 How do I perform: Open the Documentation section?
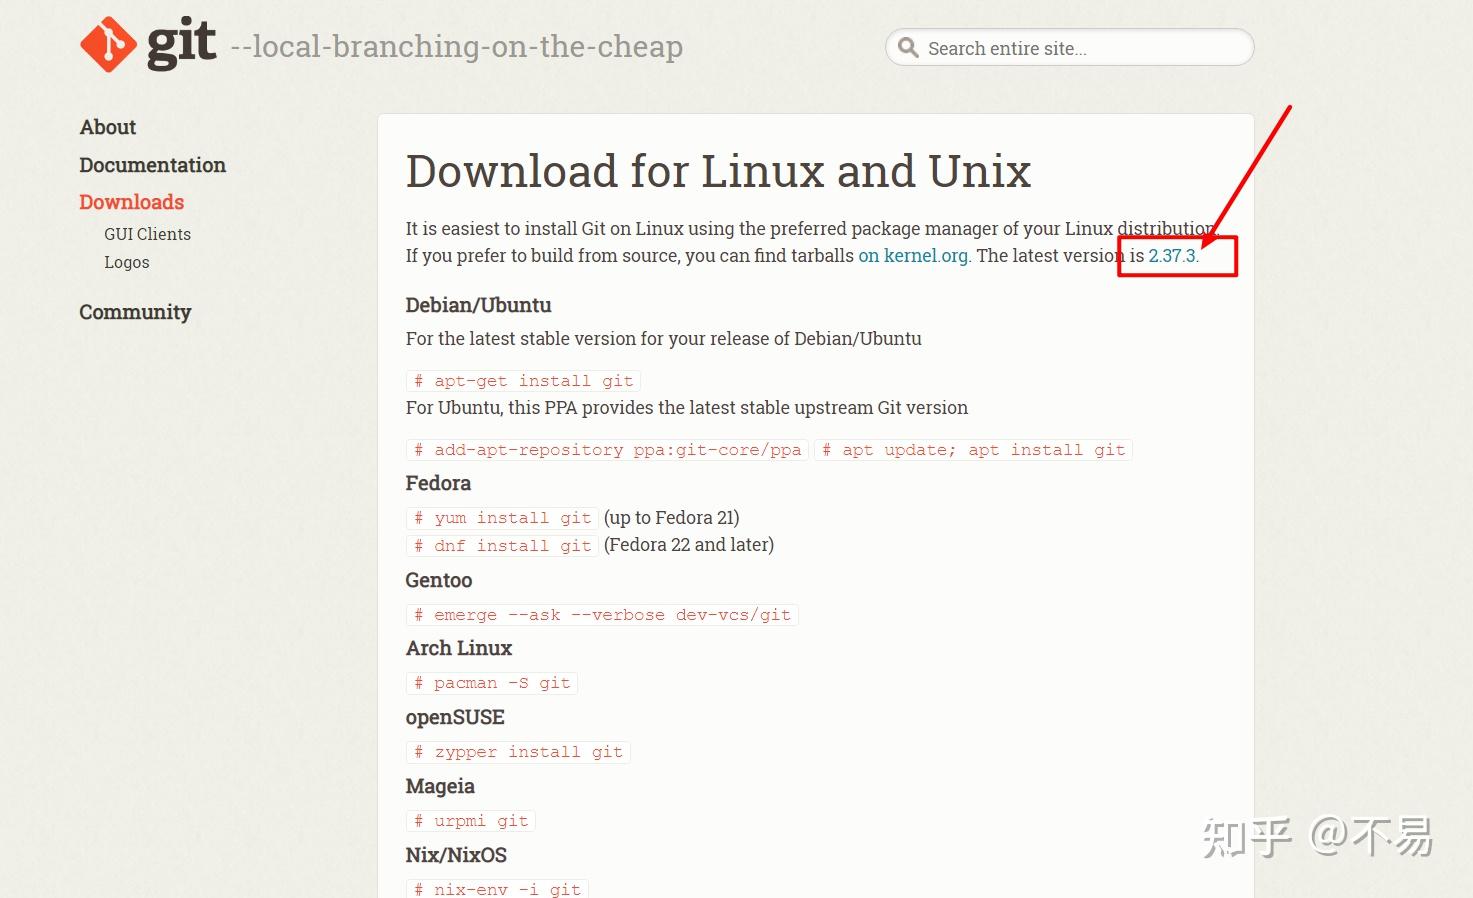tap(152, 165)
